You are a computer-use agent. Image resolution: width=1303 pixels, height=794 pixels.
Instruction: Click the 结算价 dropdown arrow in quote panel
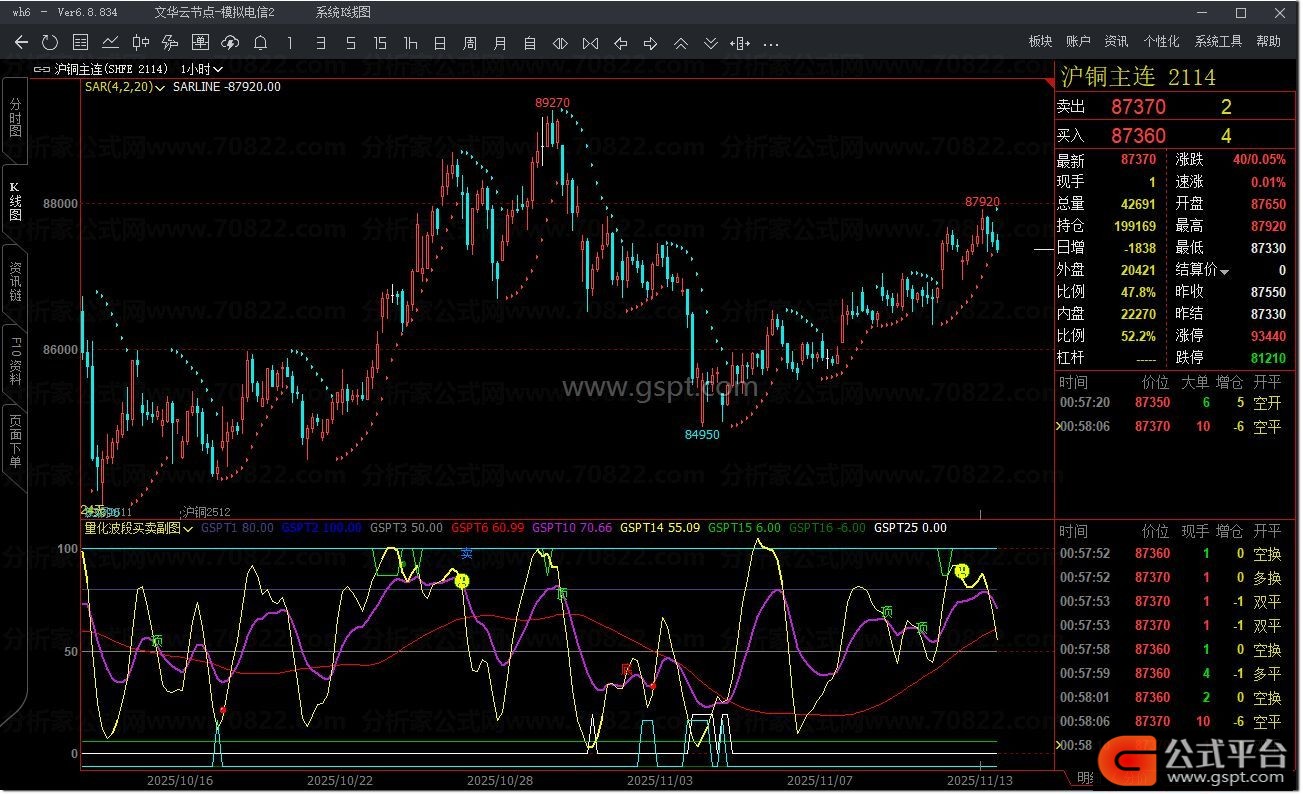coord(1224,271)
